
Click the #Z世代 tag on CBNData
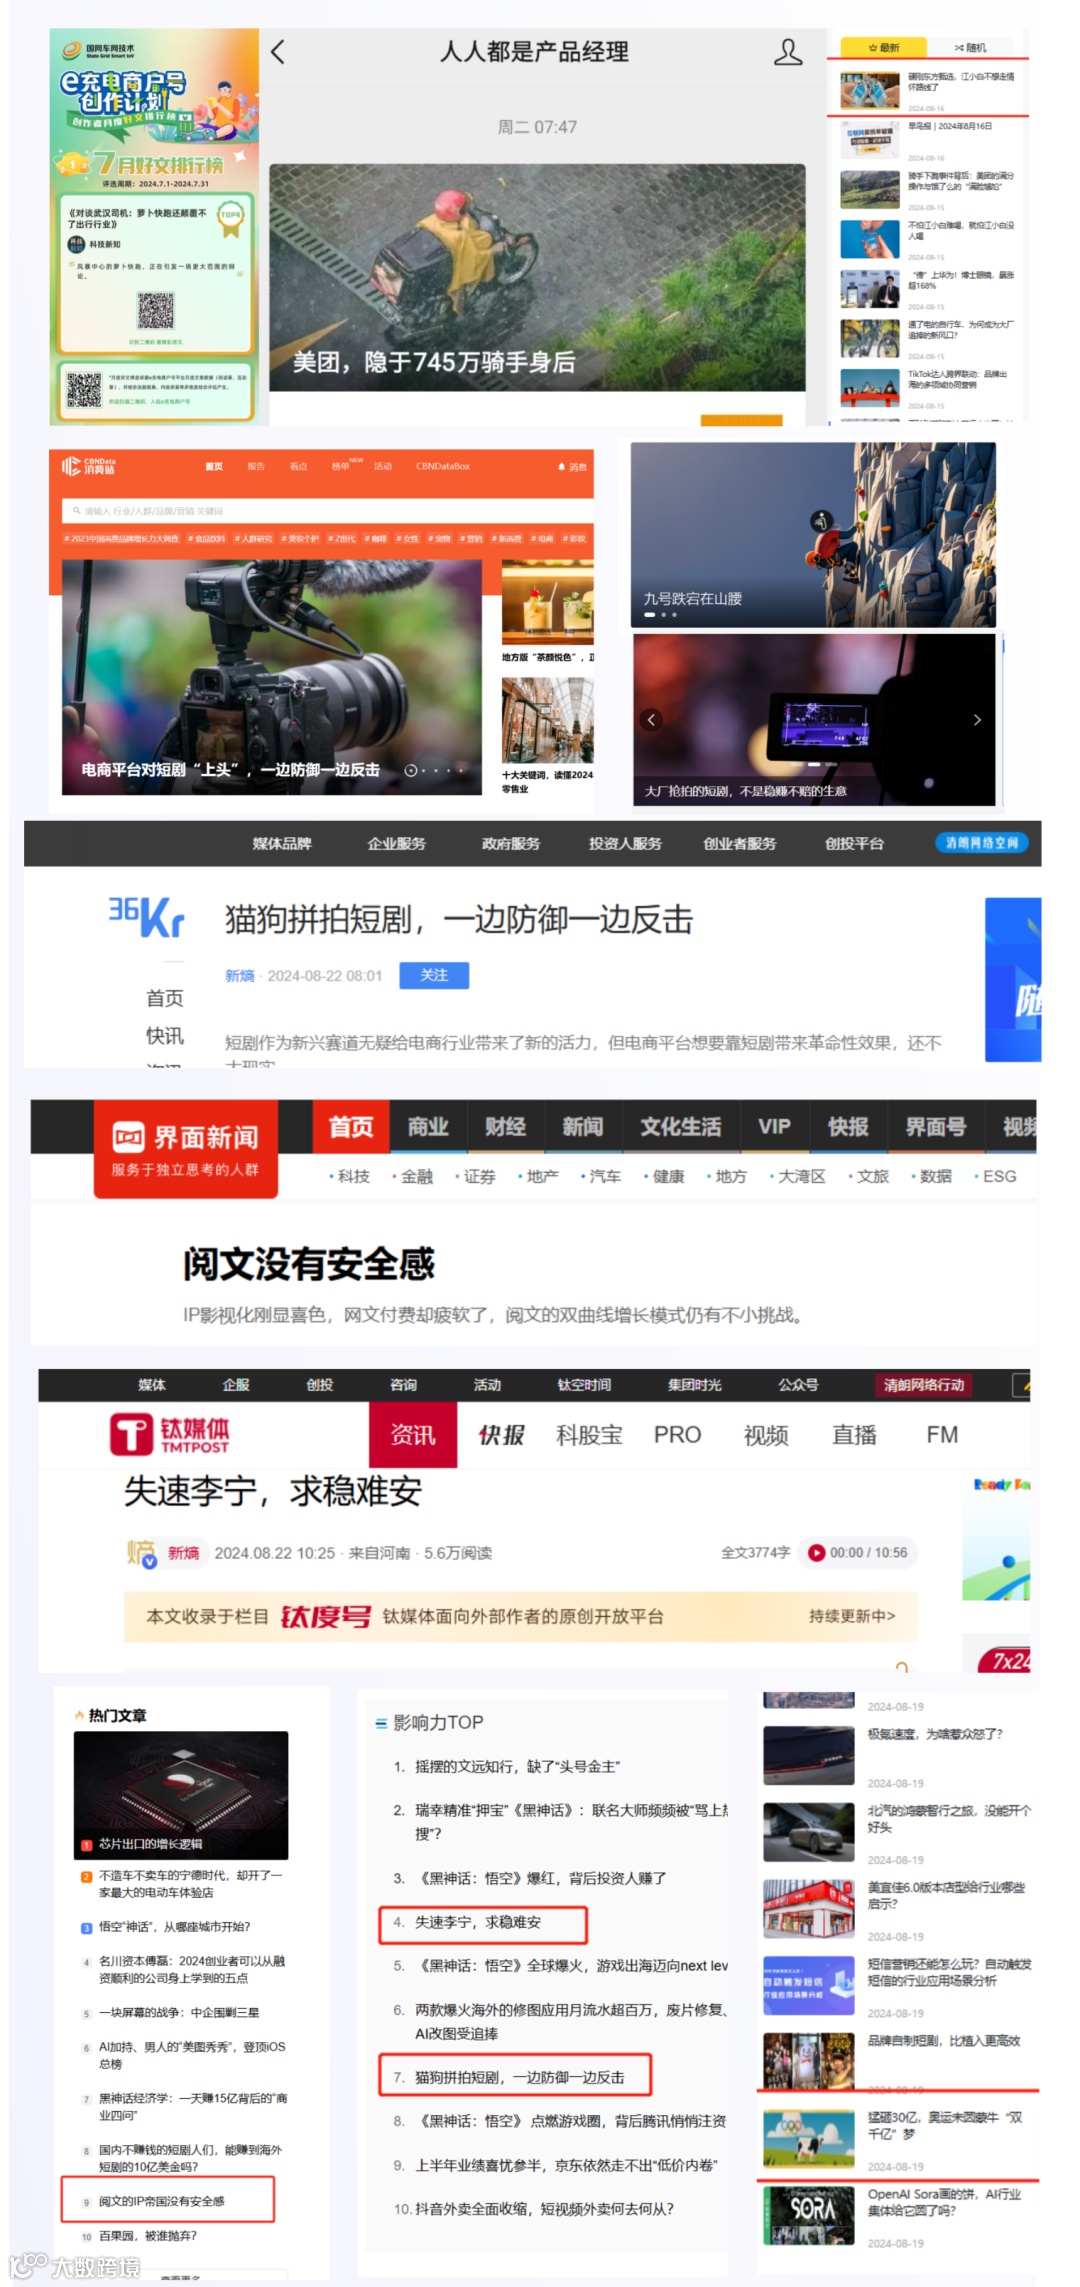(341, 539)
